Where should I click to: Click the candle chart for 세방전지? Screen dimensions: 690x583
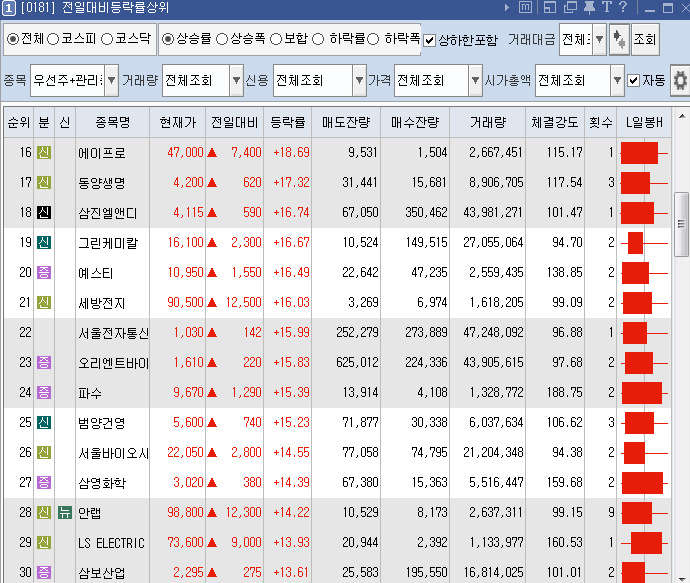(x=644, y=303)
